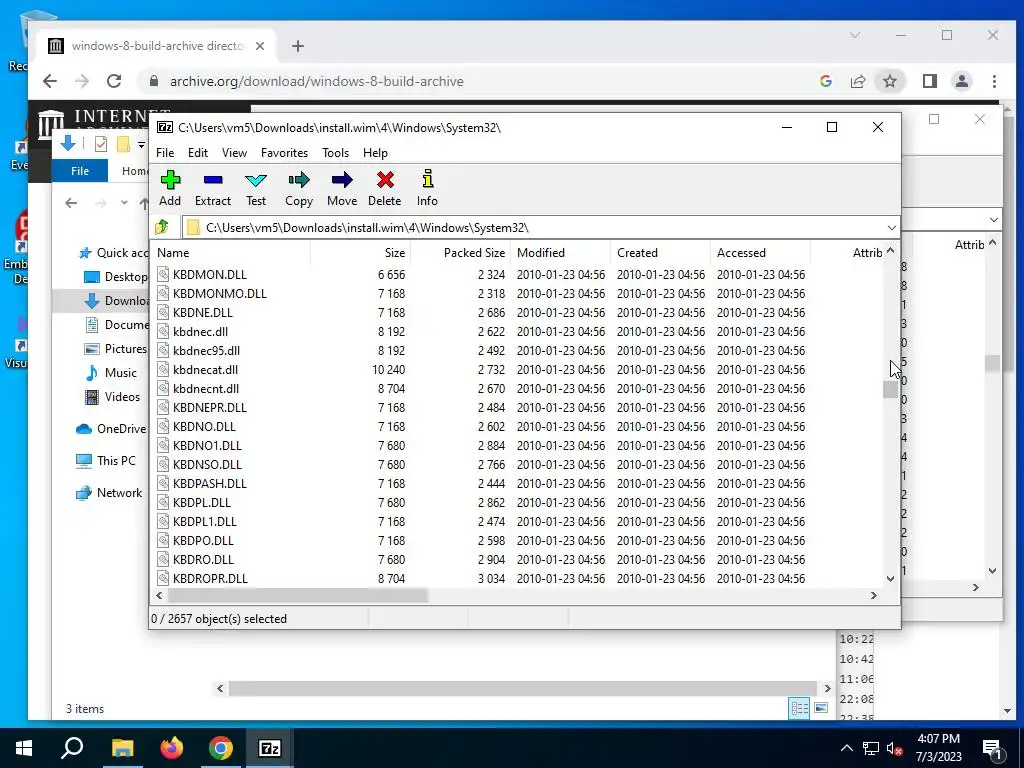Select the KBDMONMO.DLL row
The height and width of the screenshot is (768, 1024).
(519, 293)
